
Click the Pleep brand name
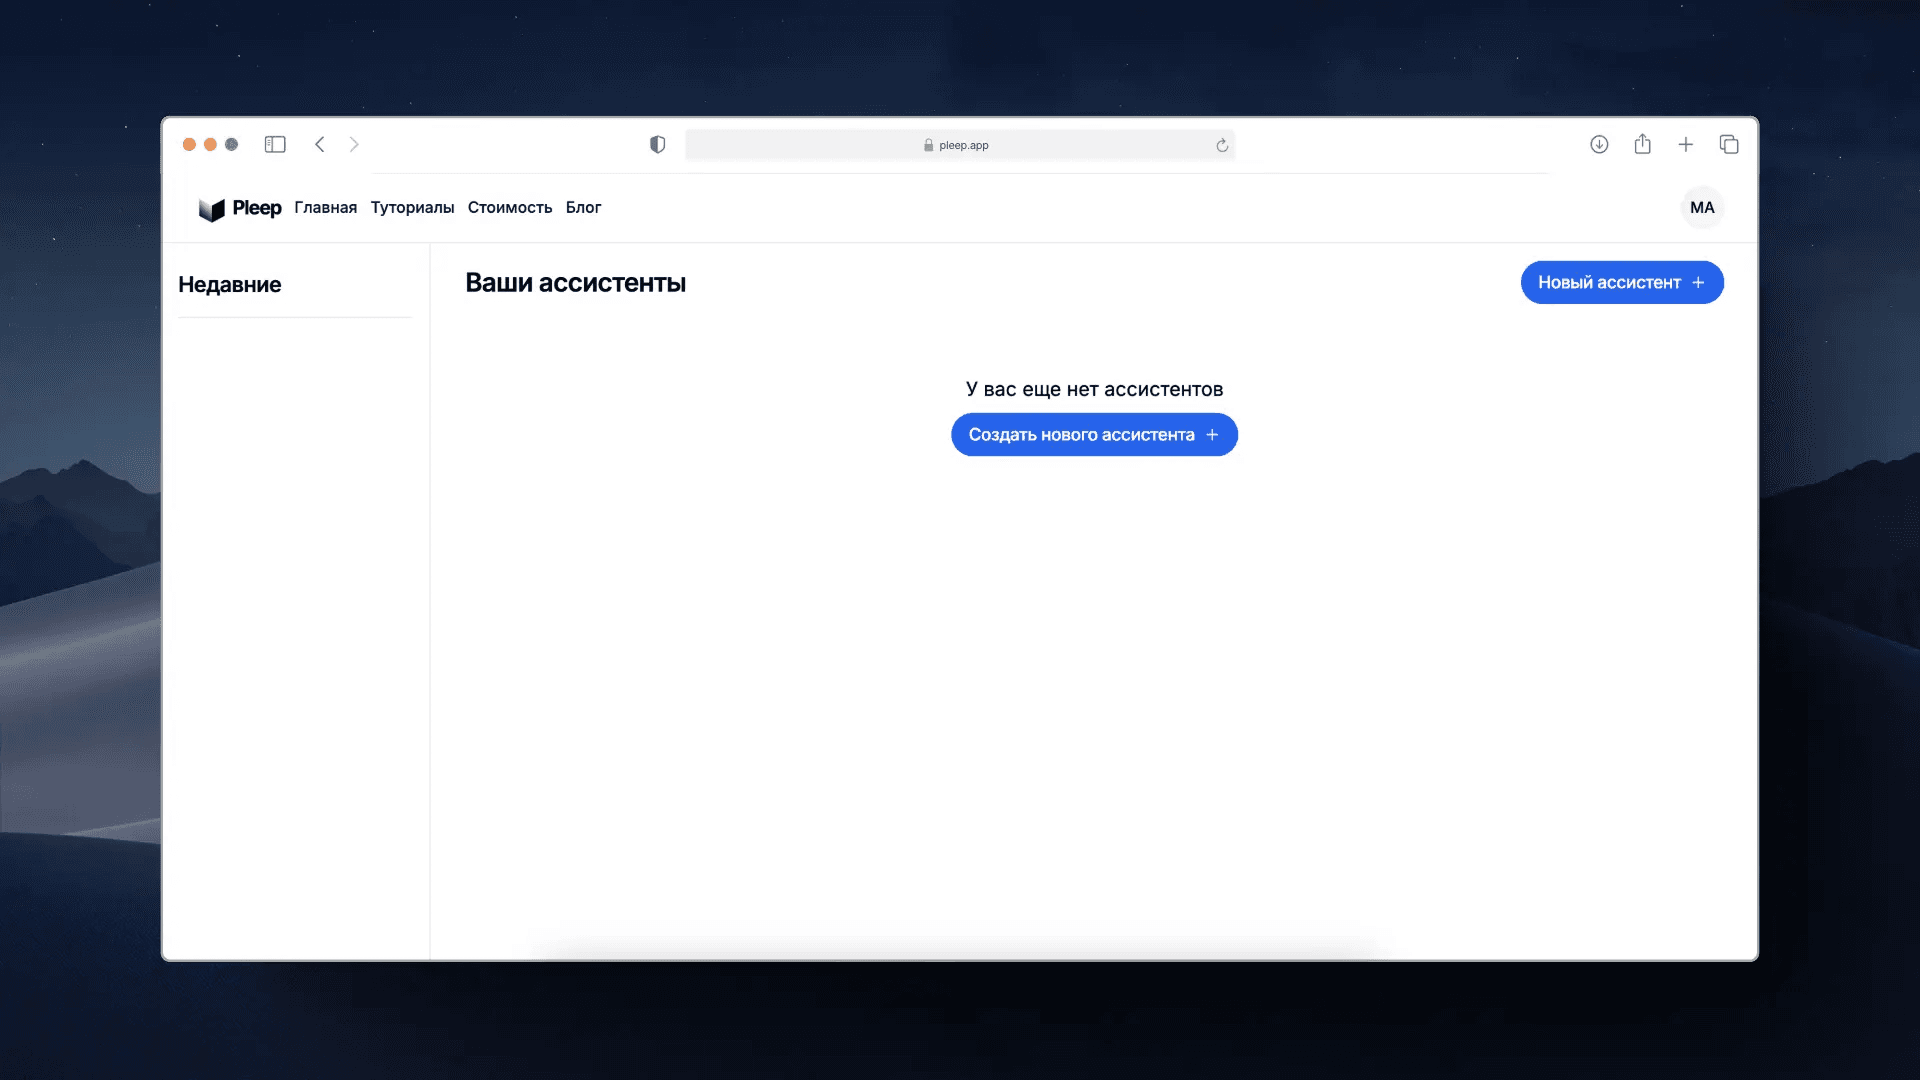[x=257, y=208]
